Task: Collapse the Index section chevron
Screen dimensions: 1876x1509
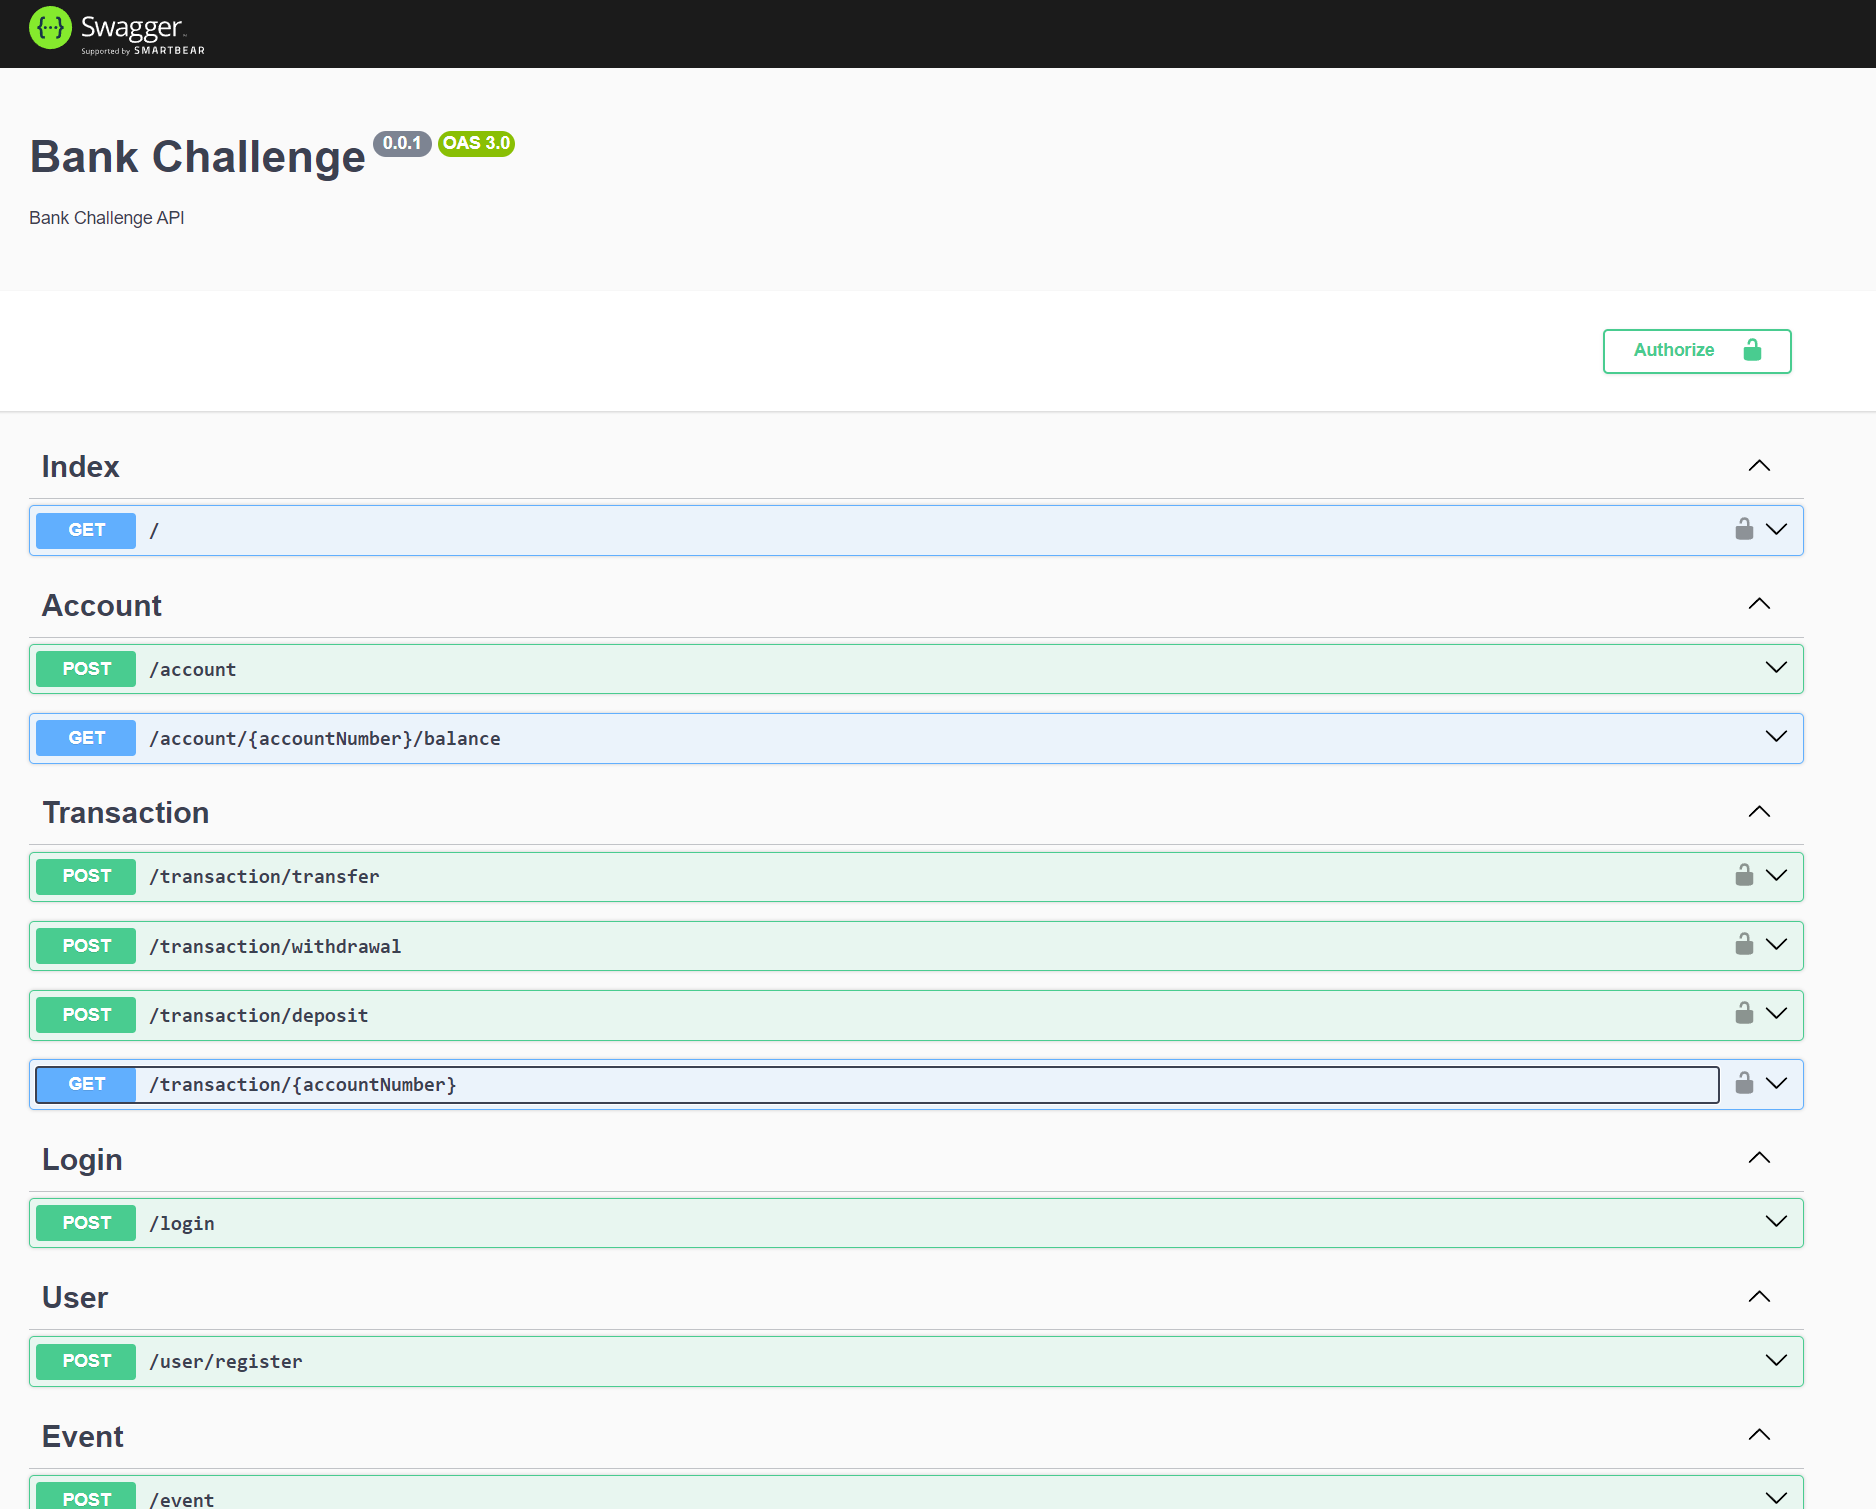Action: [x=1759, y=466]
